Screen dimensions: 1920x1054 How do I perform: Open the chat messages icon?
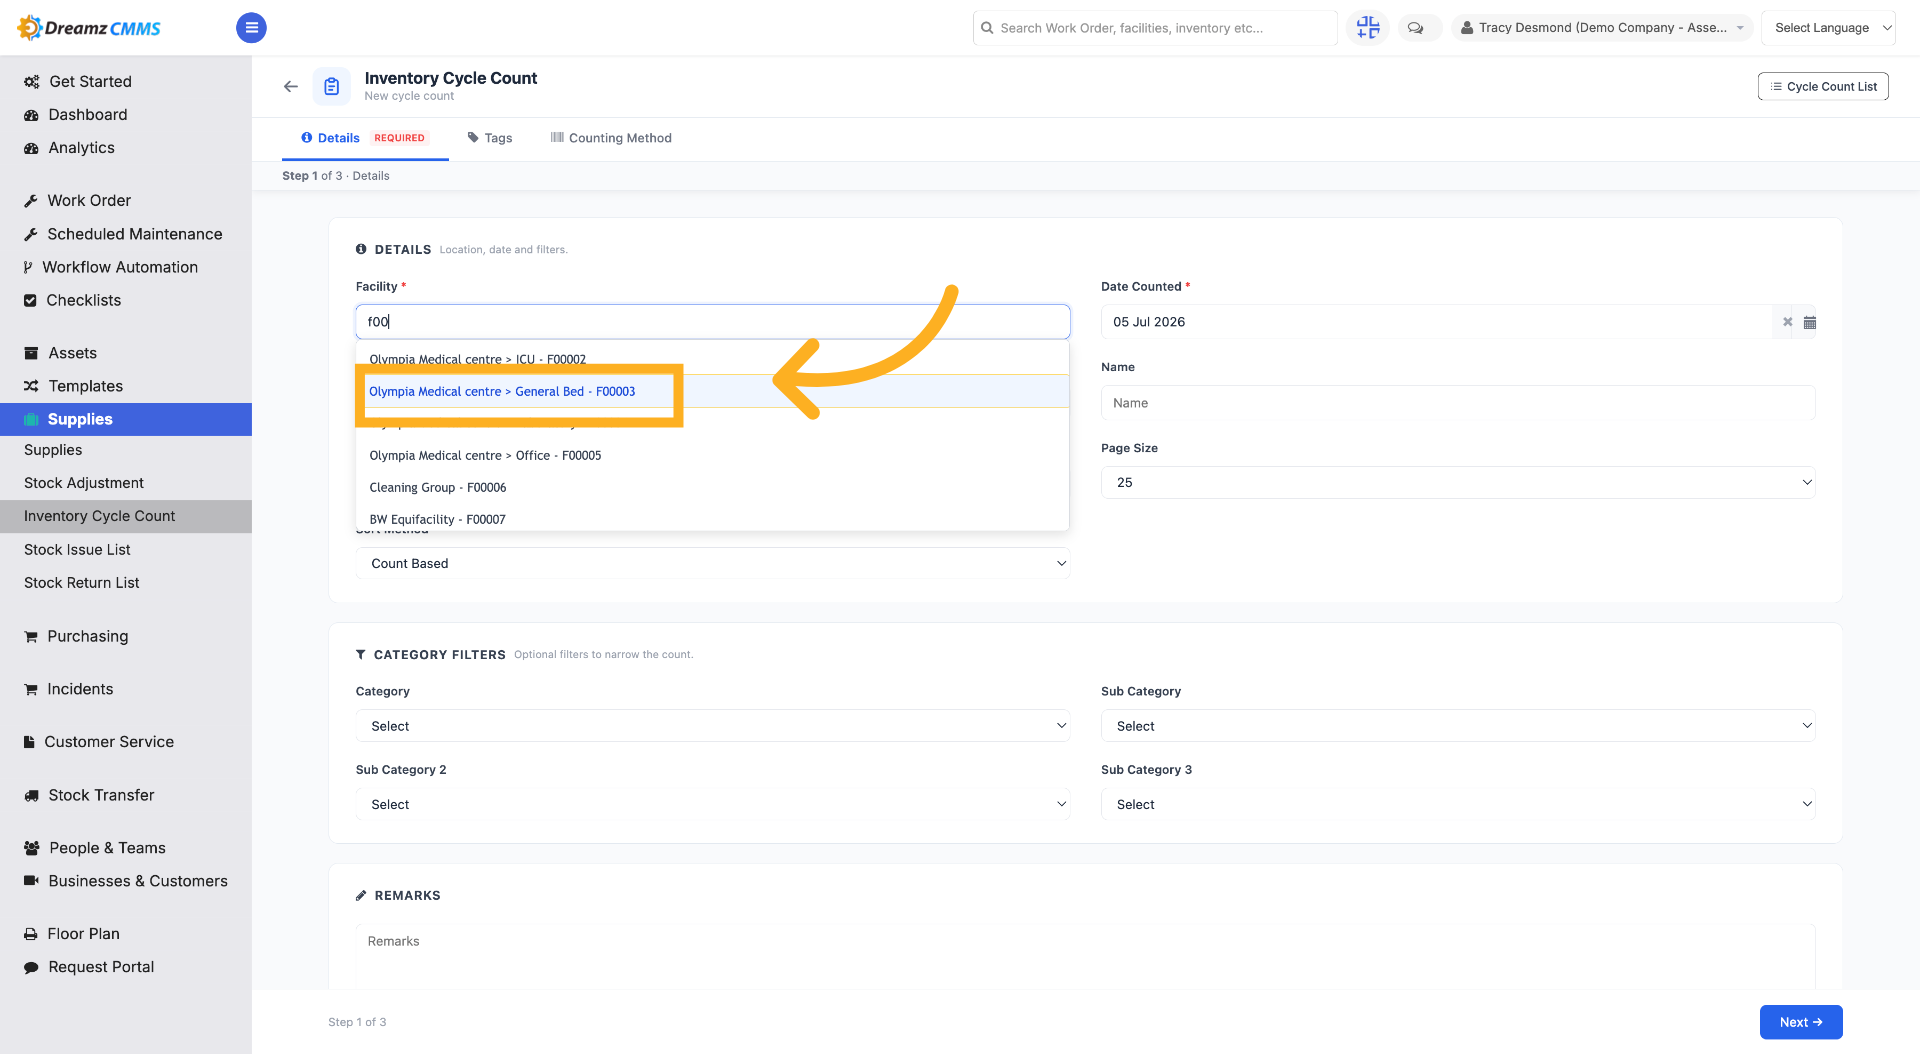[x=1416, y=28]
